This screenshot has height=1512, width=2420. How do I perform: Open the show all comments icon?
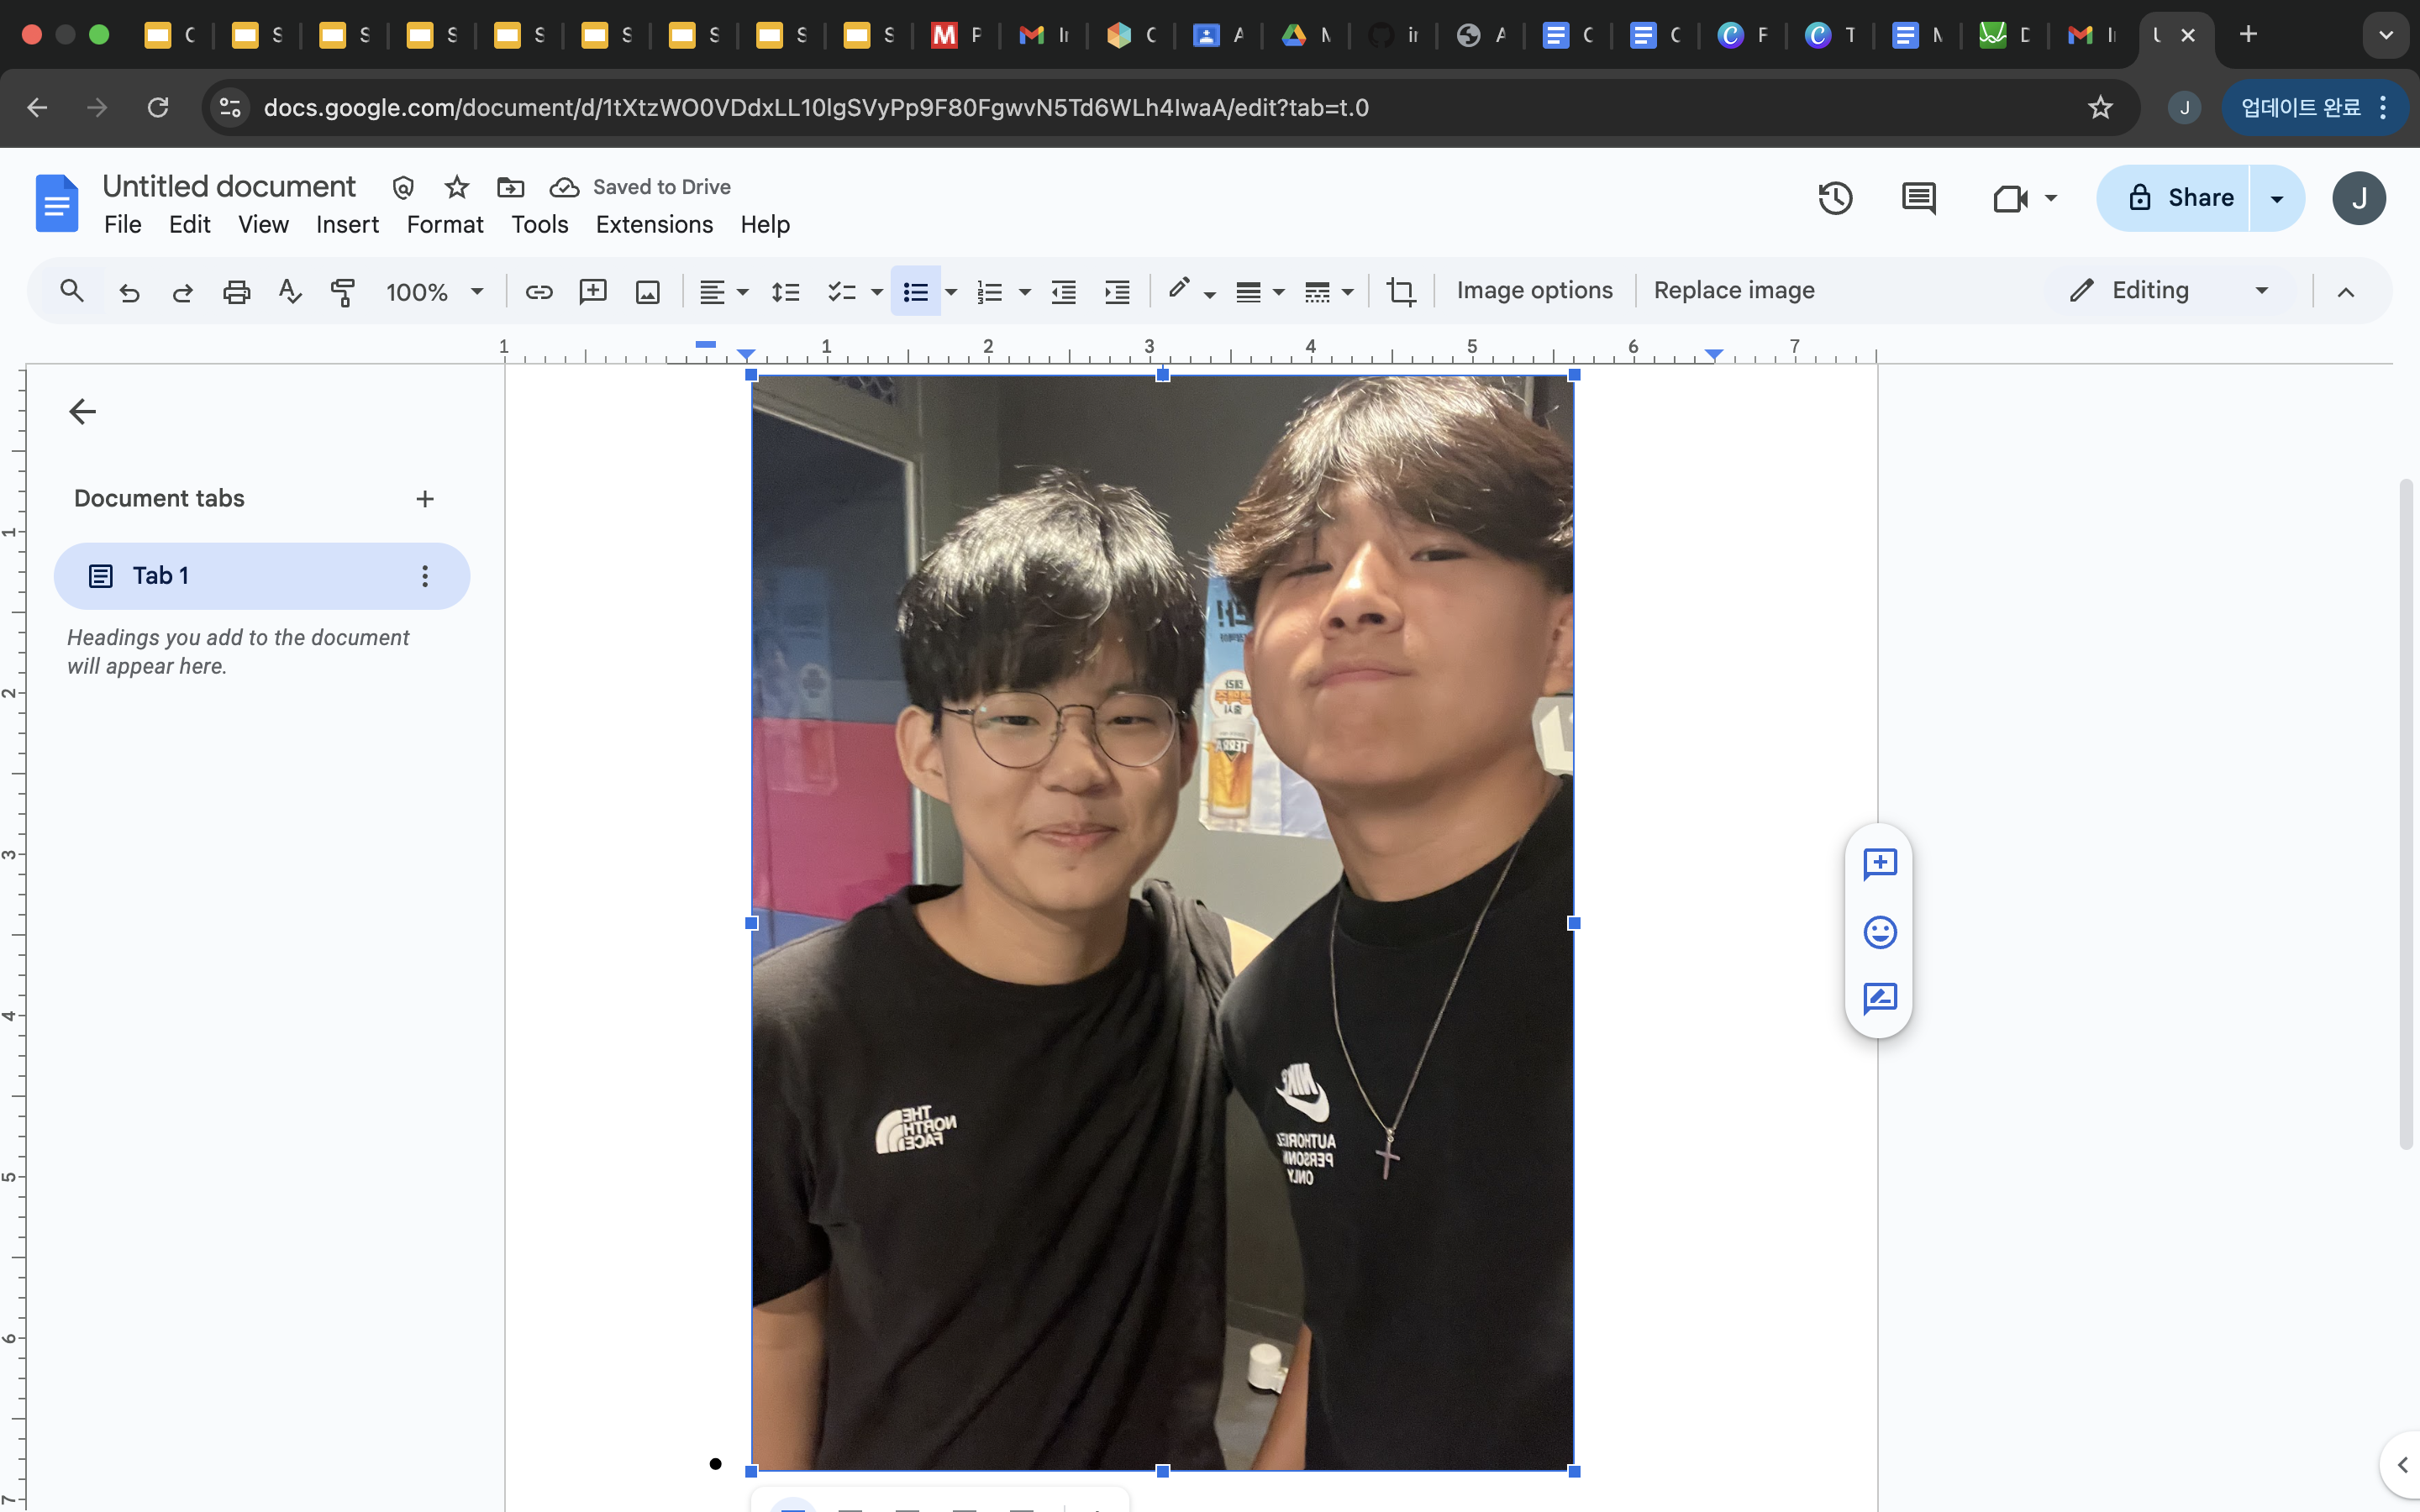pos(1917,198)
